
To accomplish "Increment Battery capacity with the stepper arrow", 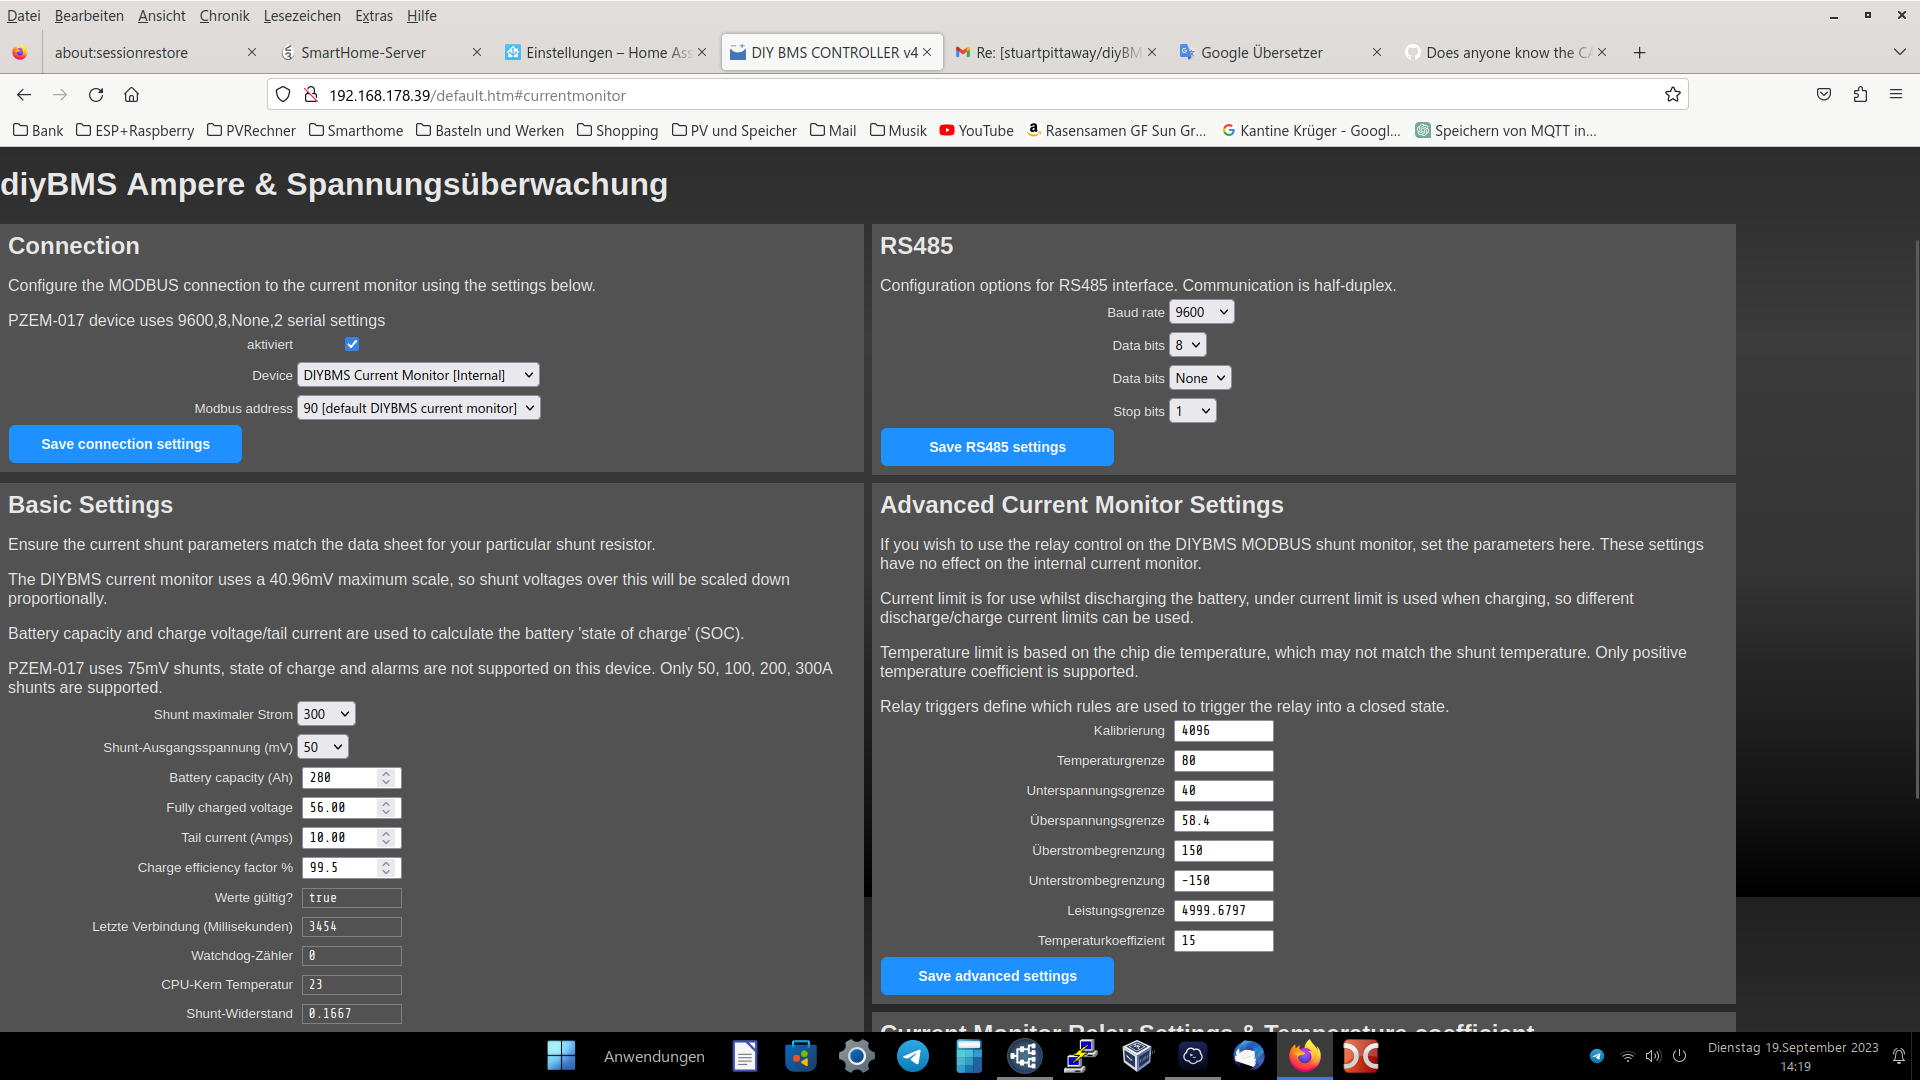I will click(x=386, y=772).
